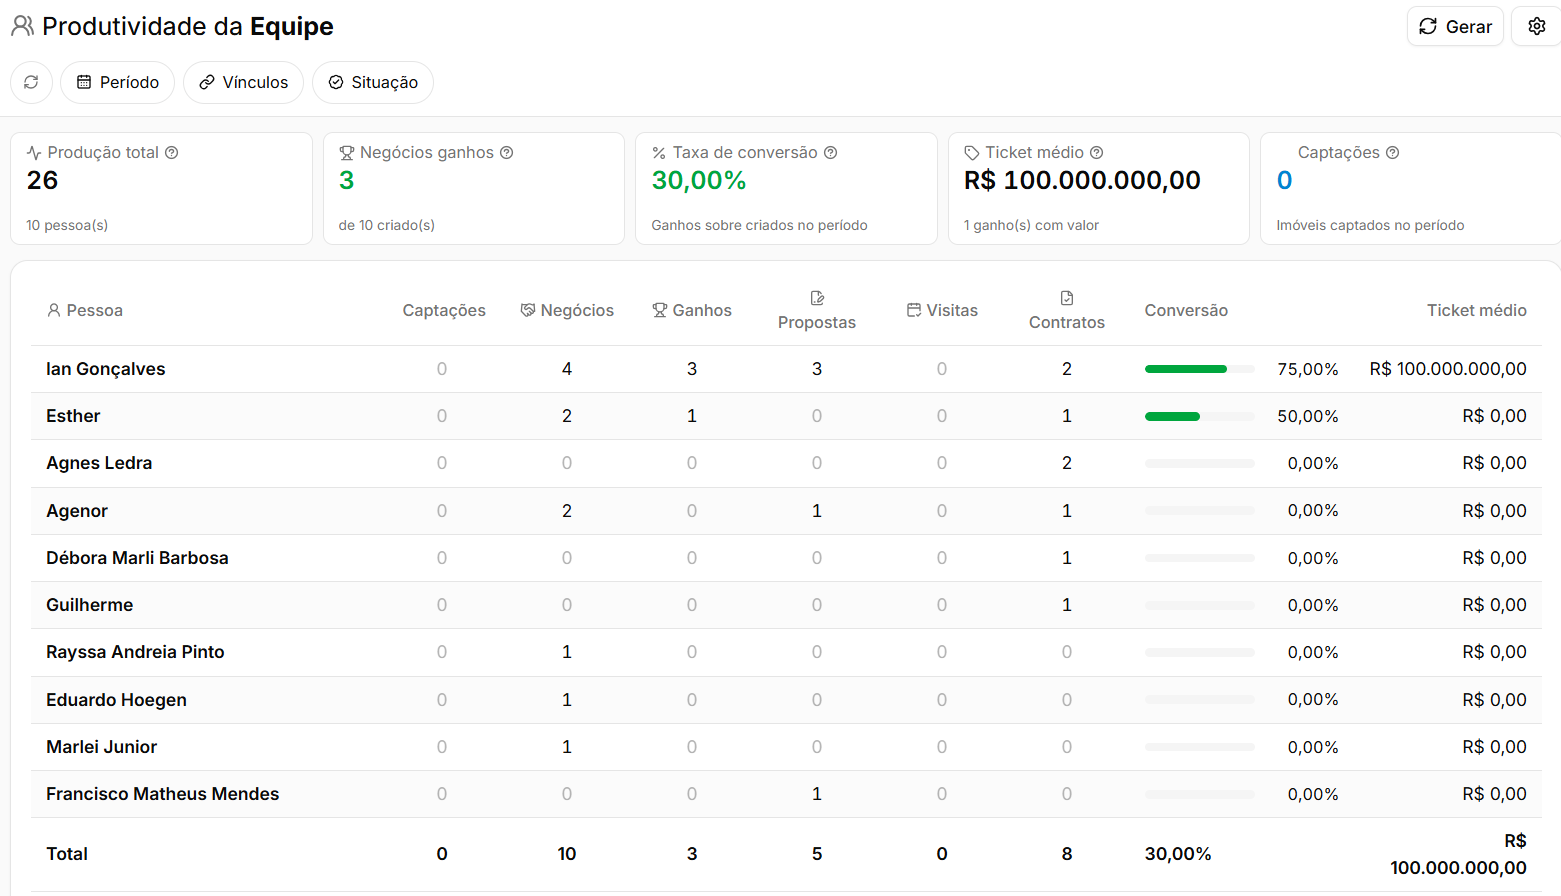The image size is (1561, 896).
Task: Sort by Ticket médio column header
Action: [x=1476, y=310]
